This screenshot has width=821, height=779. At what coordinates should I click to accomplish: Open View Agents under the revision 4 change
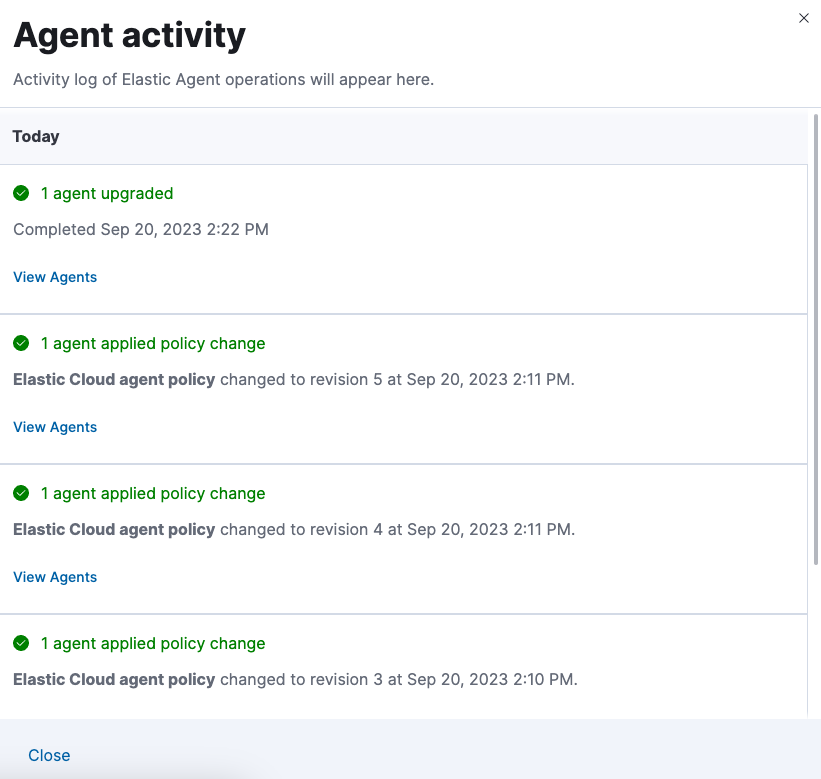point(54,577)
